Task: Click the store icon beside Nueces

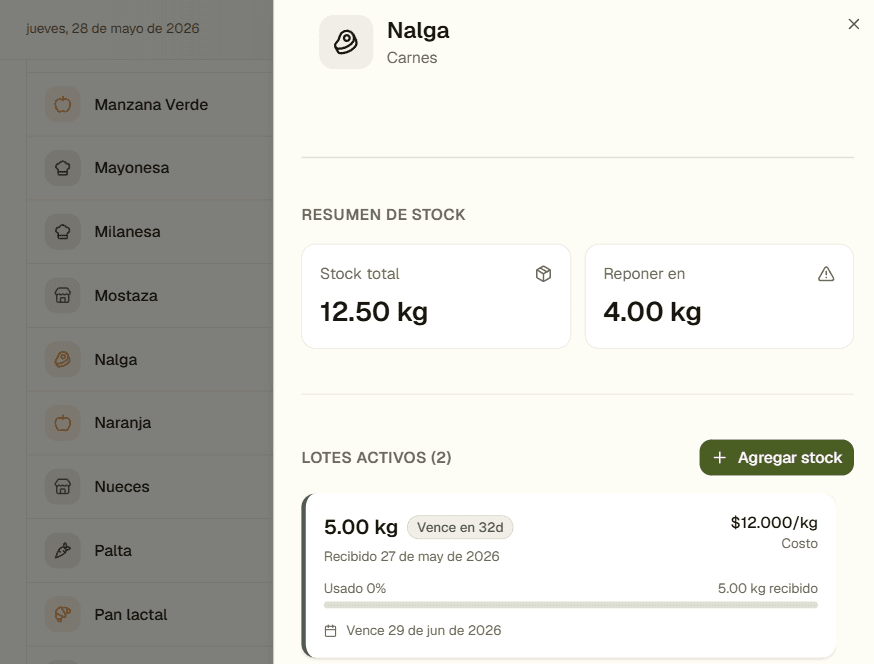Action: coord(62,487)
